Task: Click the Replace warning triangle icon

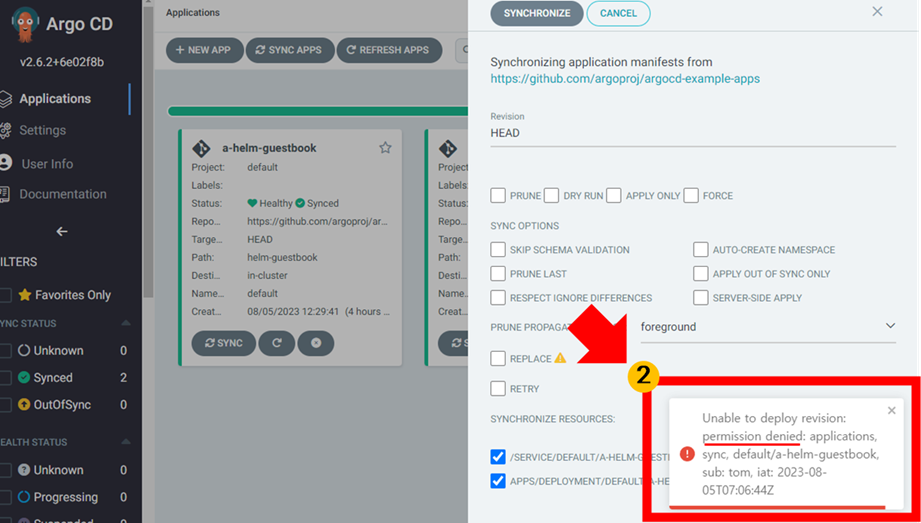Action: pyautogui.click(x=560, y=357)
